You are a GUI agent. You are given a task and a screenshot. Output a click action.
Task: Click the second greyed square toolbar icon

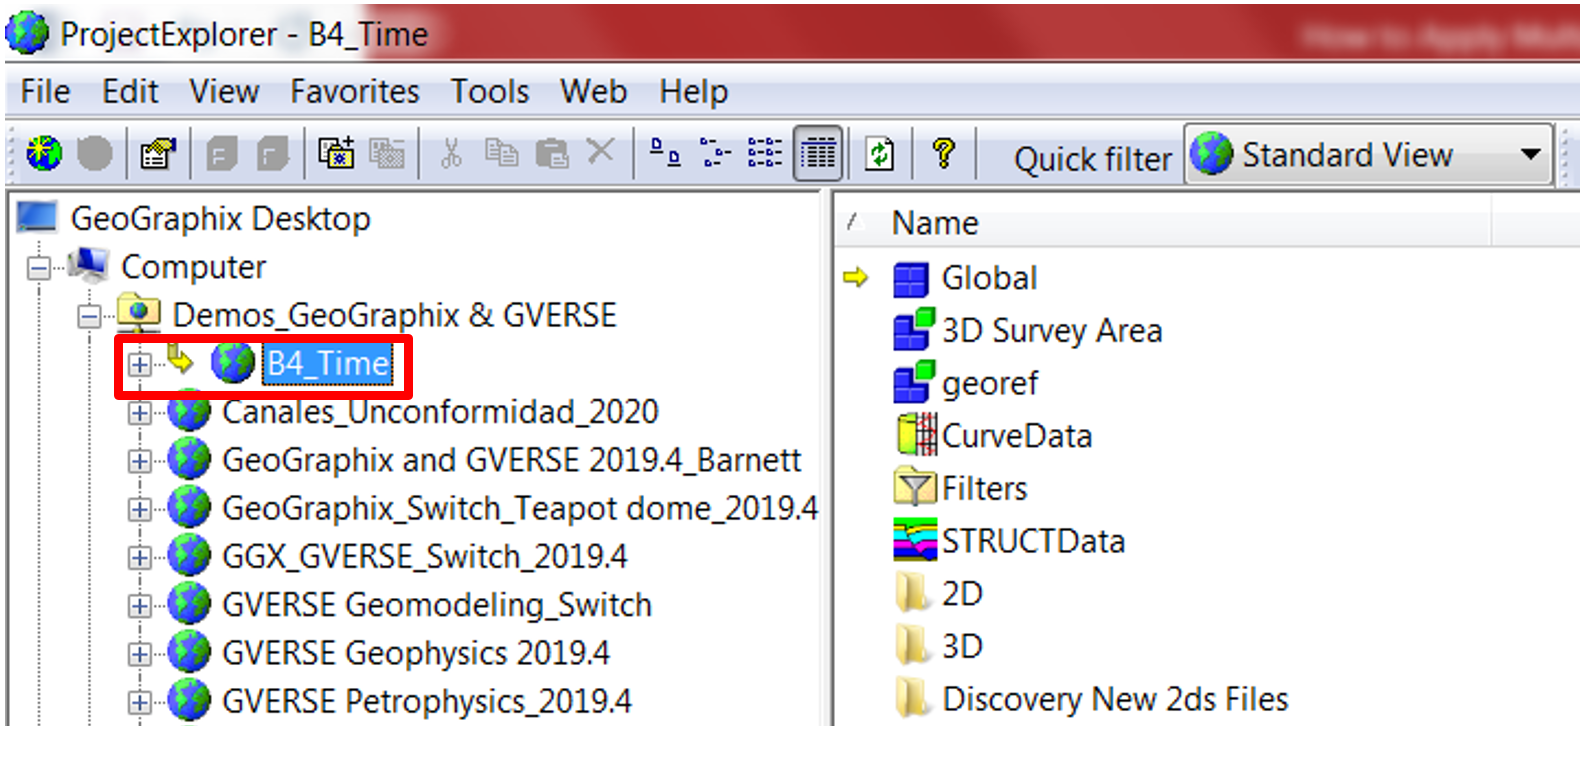coord(272,153)
